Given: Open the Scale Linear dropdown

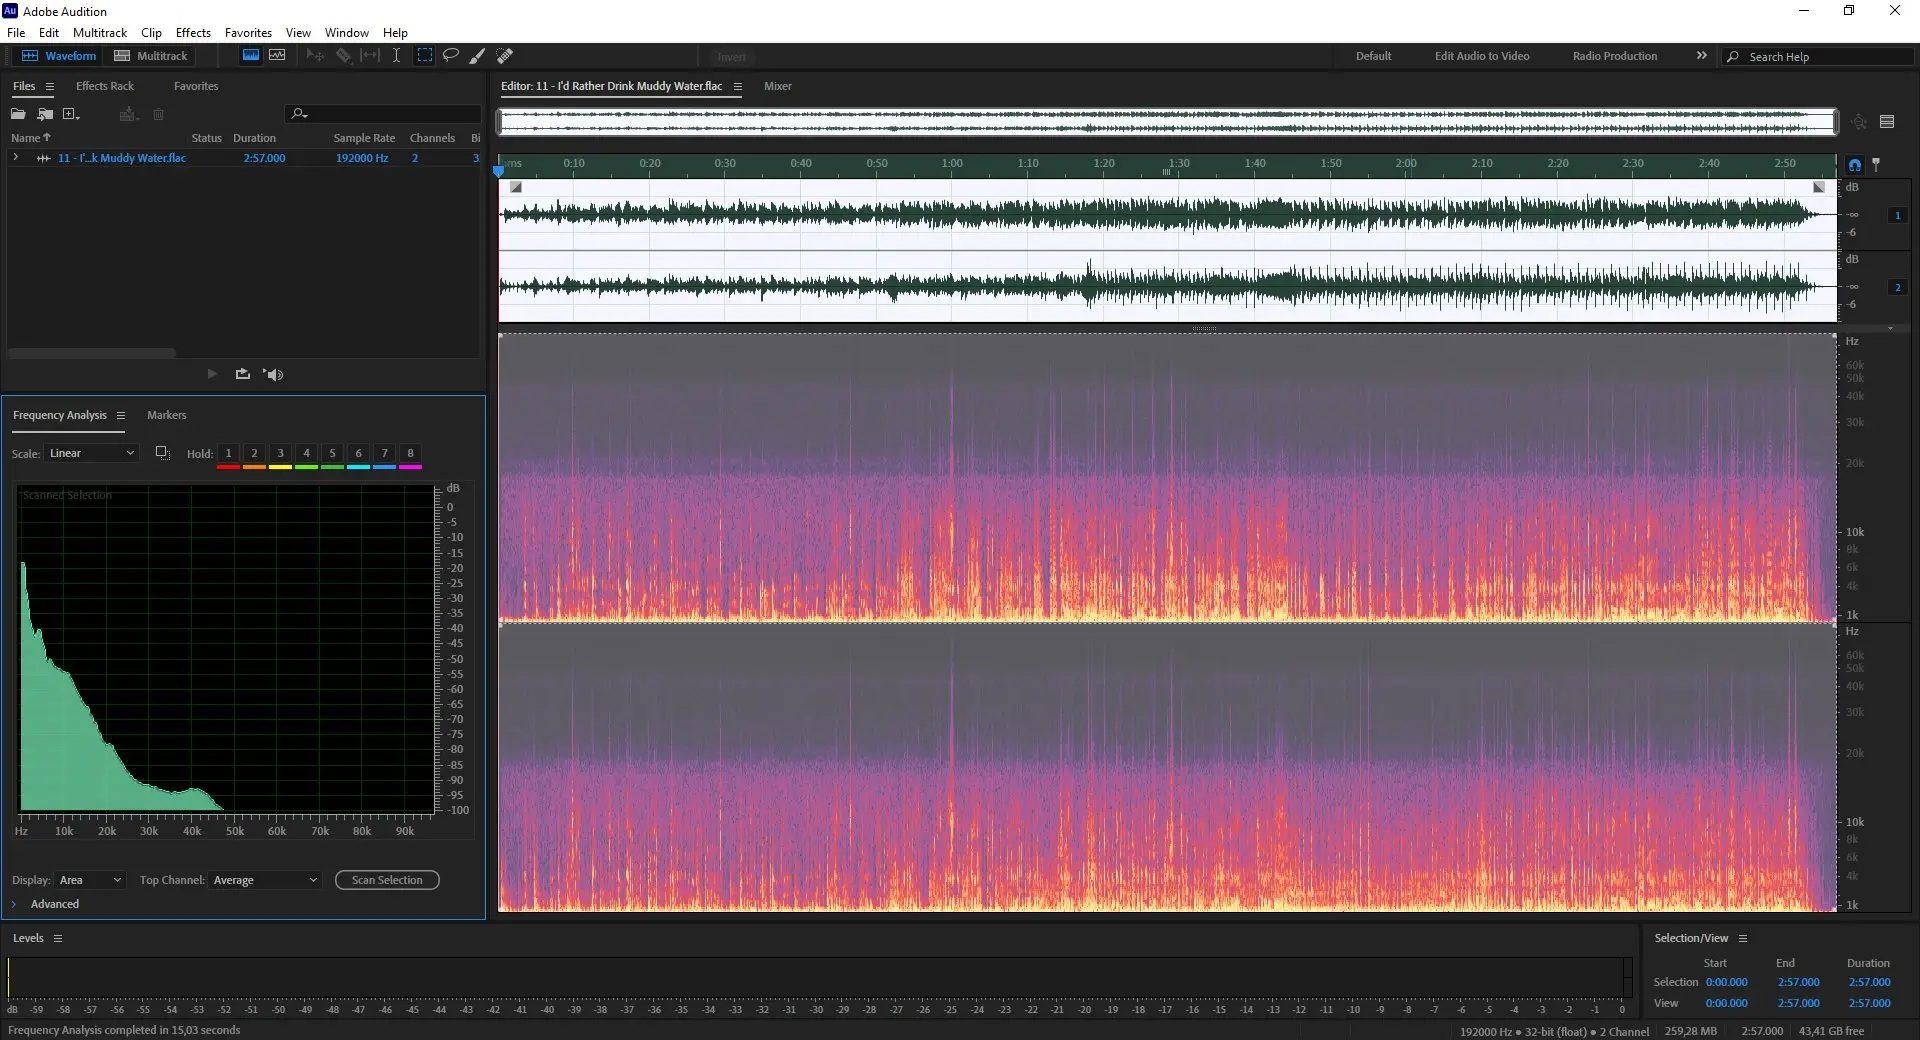Looking at the screenshot, I should 91,454.
